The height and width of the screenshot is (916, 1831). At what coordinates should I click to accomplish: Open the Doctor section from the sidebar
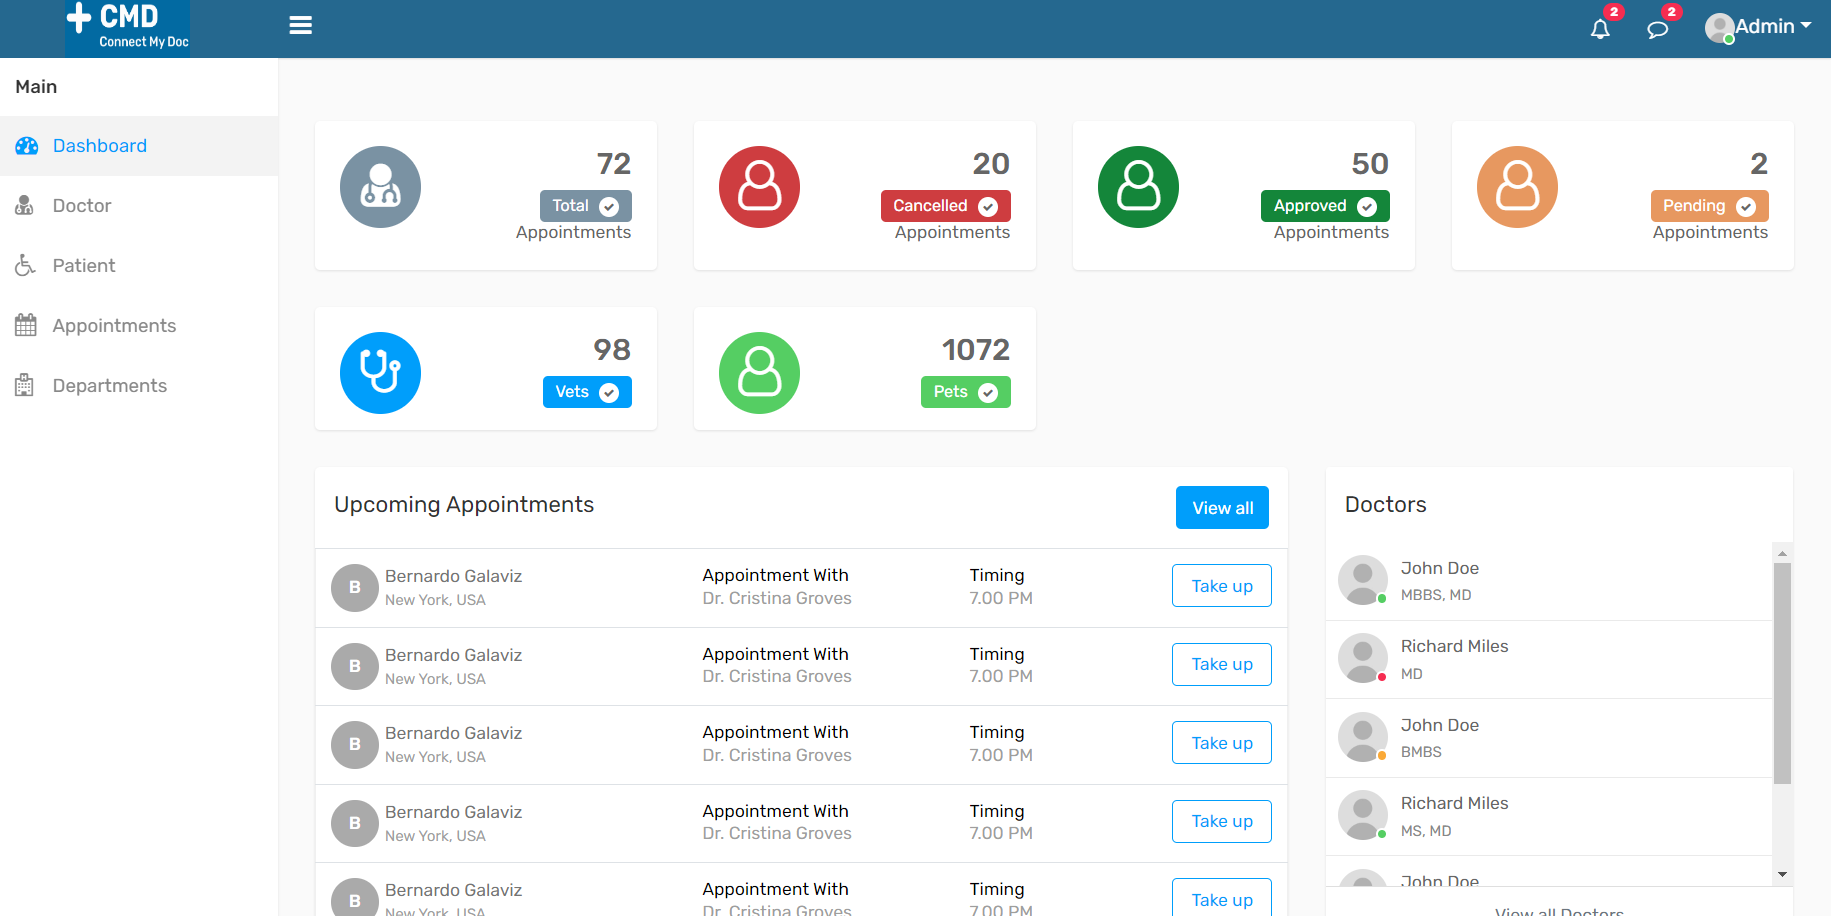[x=81, y=205]
